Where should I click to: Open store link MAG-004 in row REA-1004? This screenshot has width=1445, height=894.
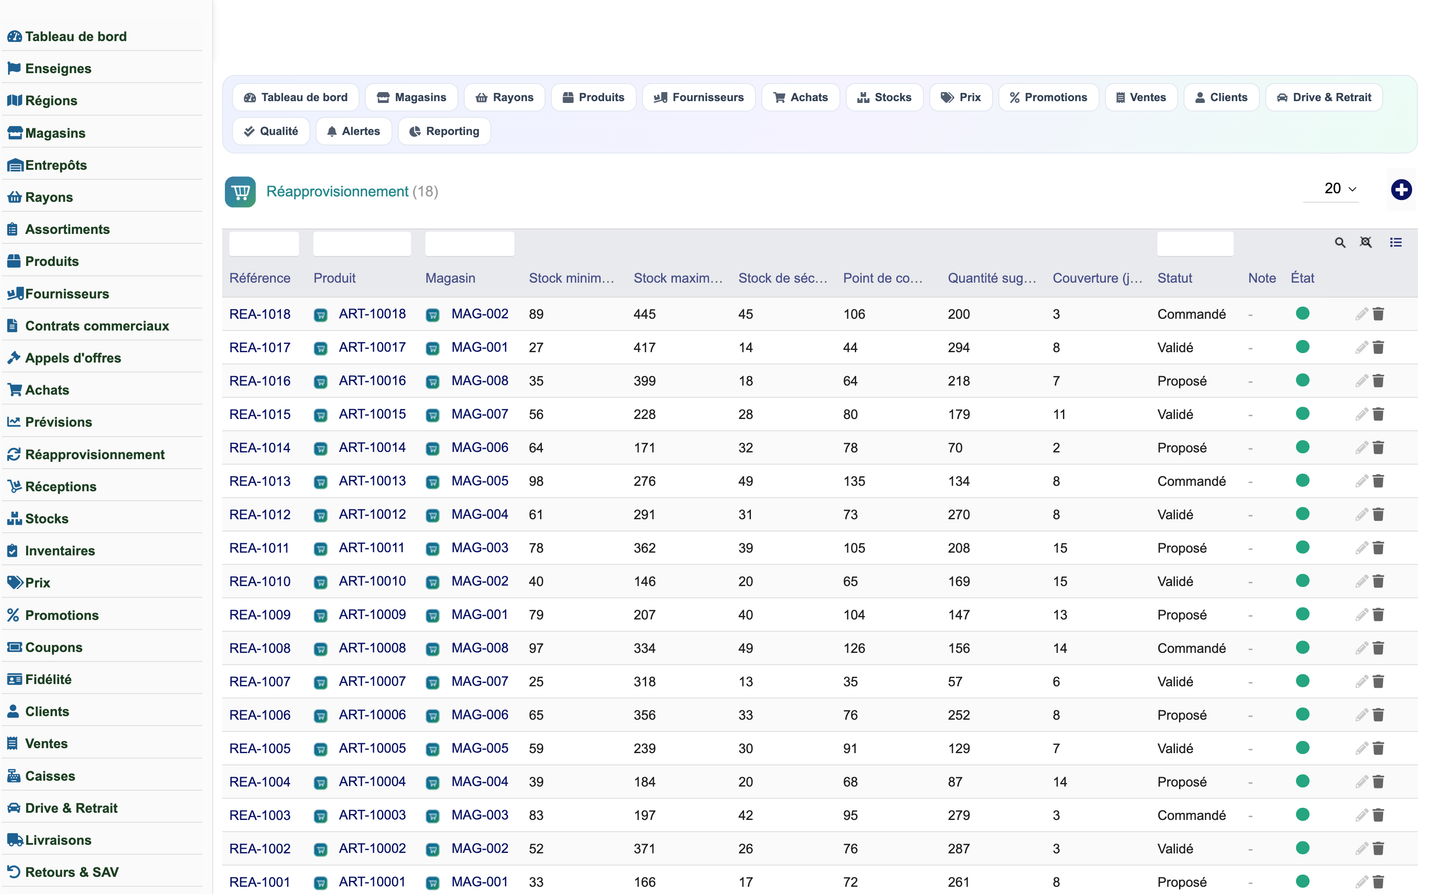(x=480, y=782)
